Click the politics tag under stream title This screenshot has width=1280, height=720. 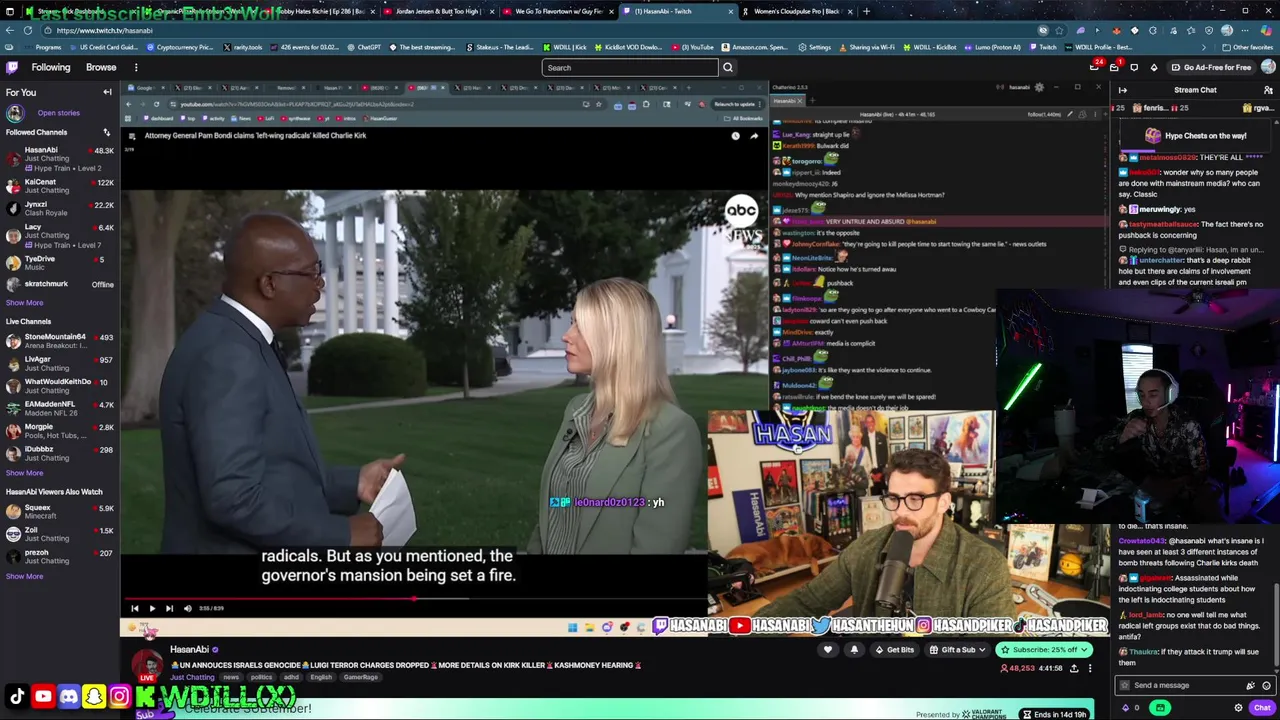261,677
